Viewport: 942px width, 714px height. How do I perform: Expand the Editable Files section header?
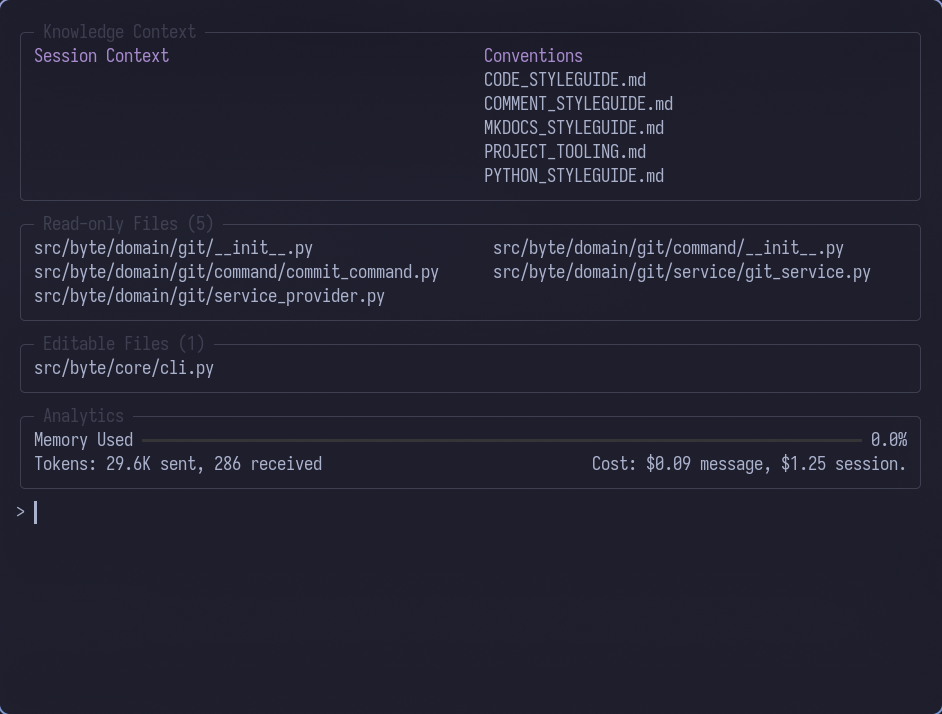(122, 343)
